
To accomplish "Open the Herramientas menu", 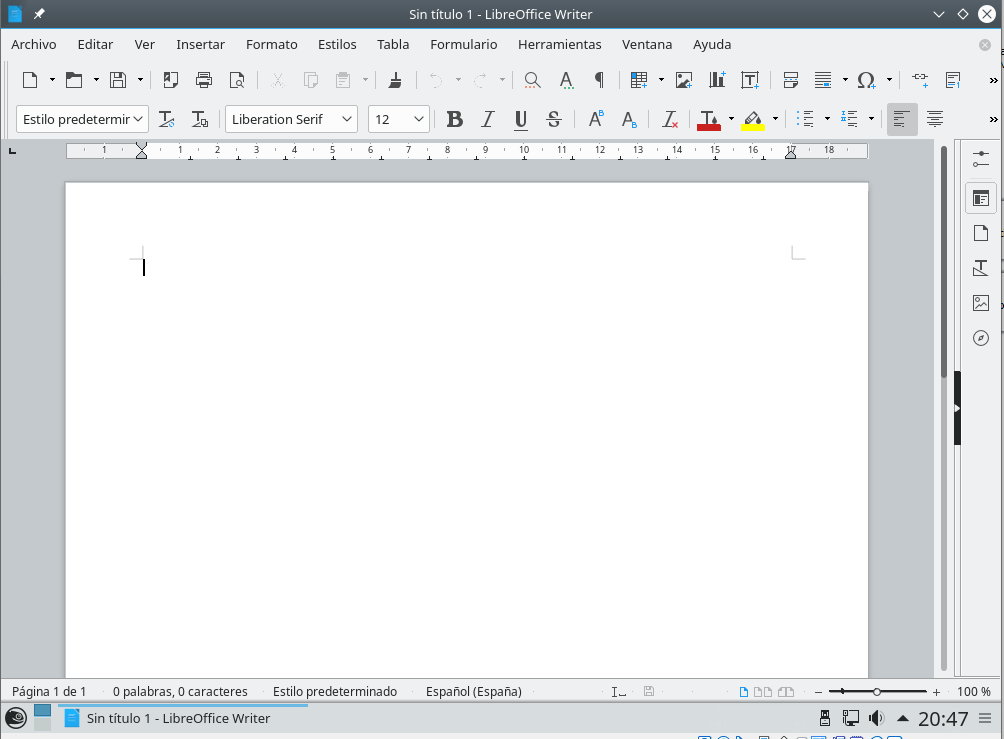I will coord(560,44).
